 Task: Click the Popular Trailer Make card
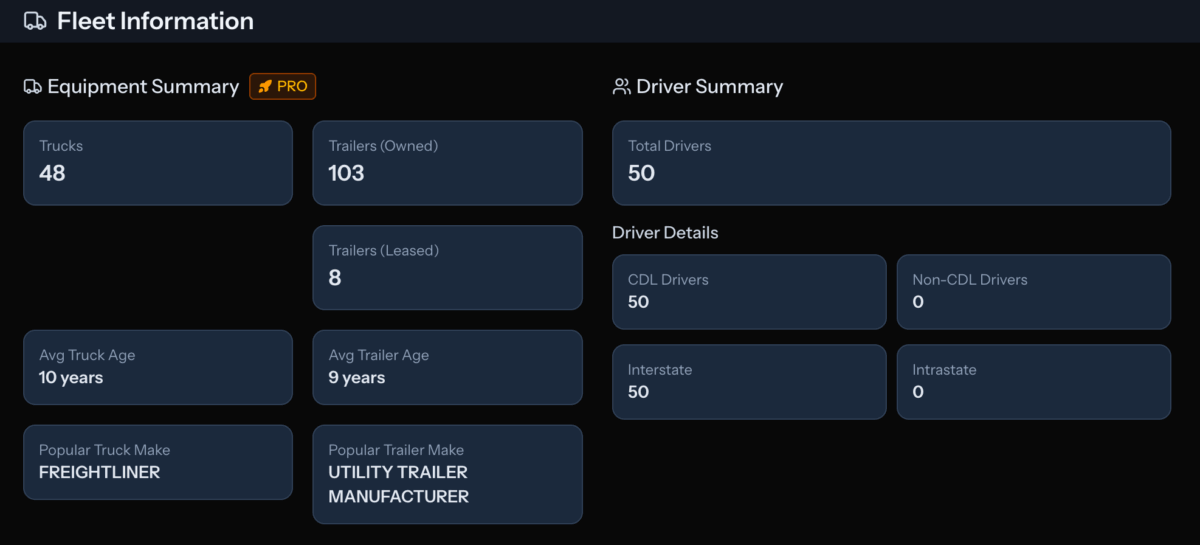[447, 474]
